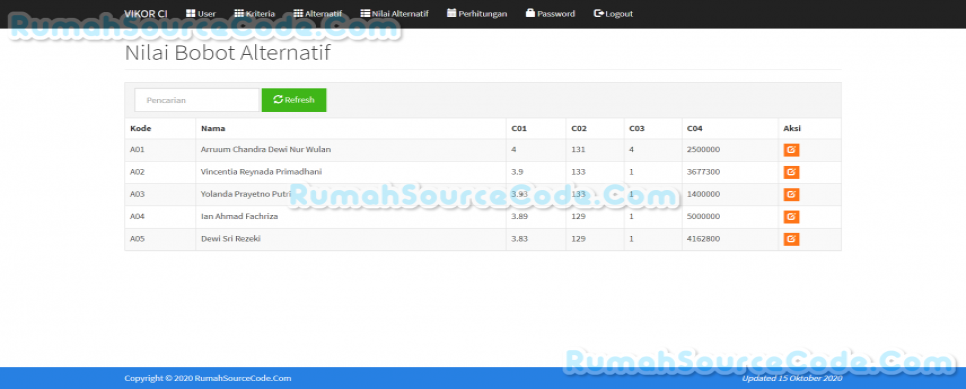Click the name Vincentia Reynada Primadhani

pos(261,172)
